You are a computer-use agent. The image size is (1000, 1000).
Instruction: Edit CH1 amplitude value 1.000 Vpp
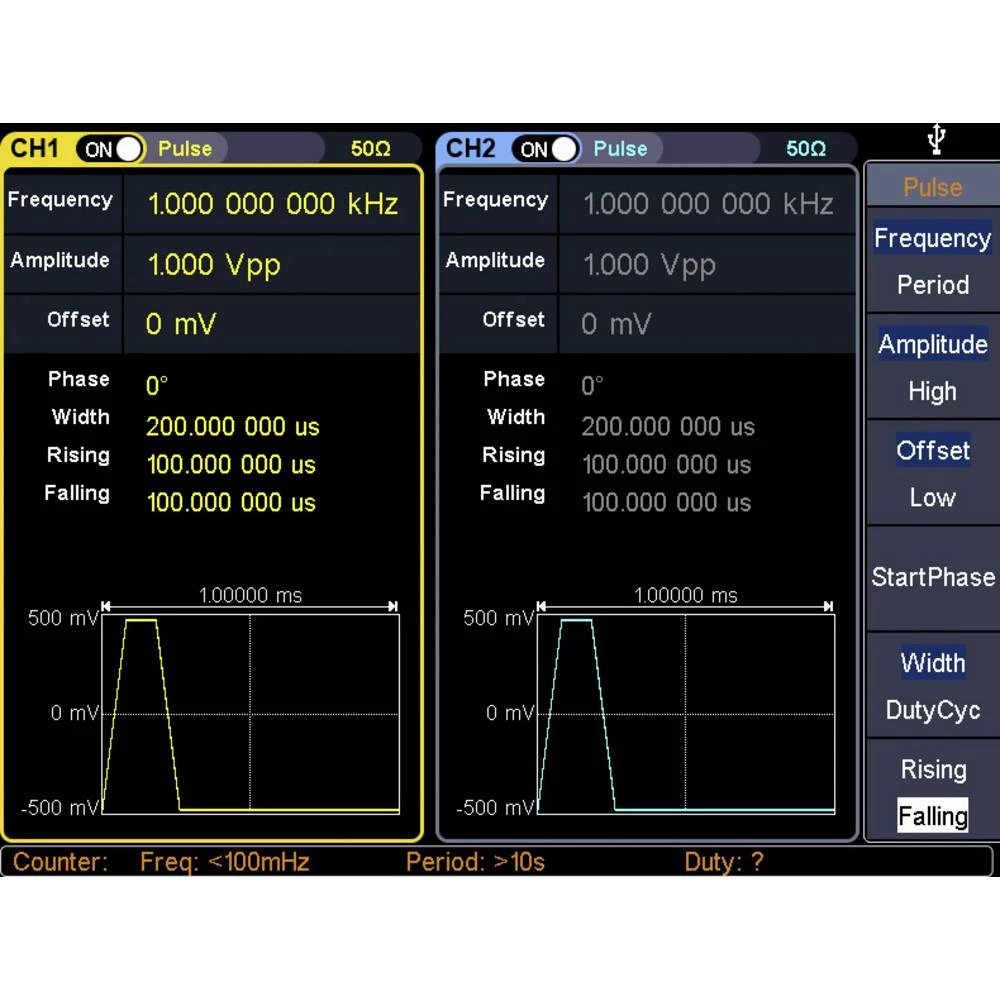pyautogui.click(x=214, y=265)
